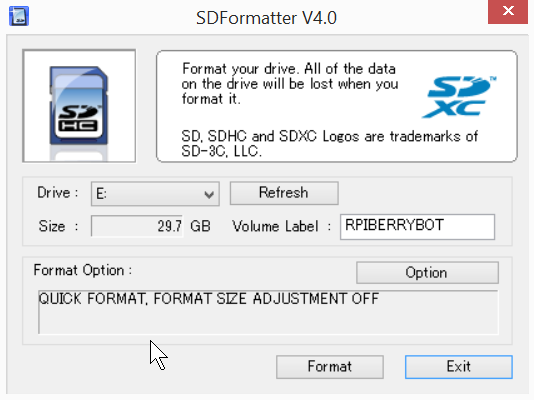Start formatting with the Format button
This screenshot has width=534, height=400.
330,367
